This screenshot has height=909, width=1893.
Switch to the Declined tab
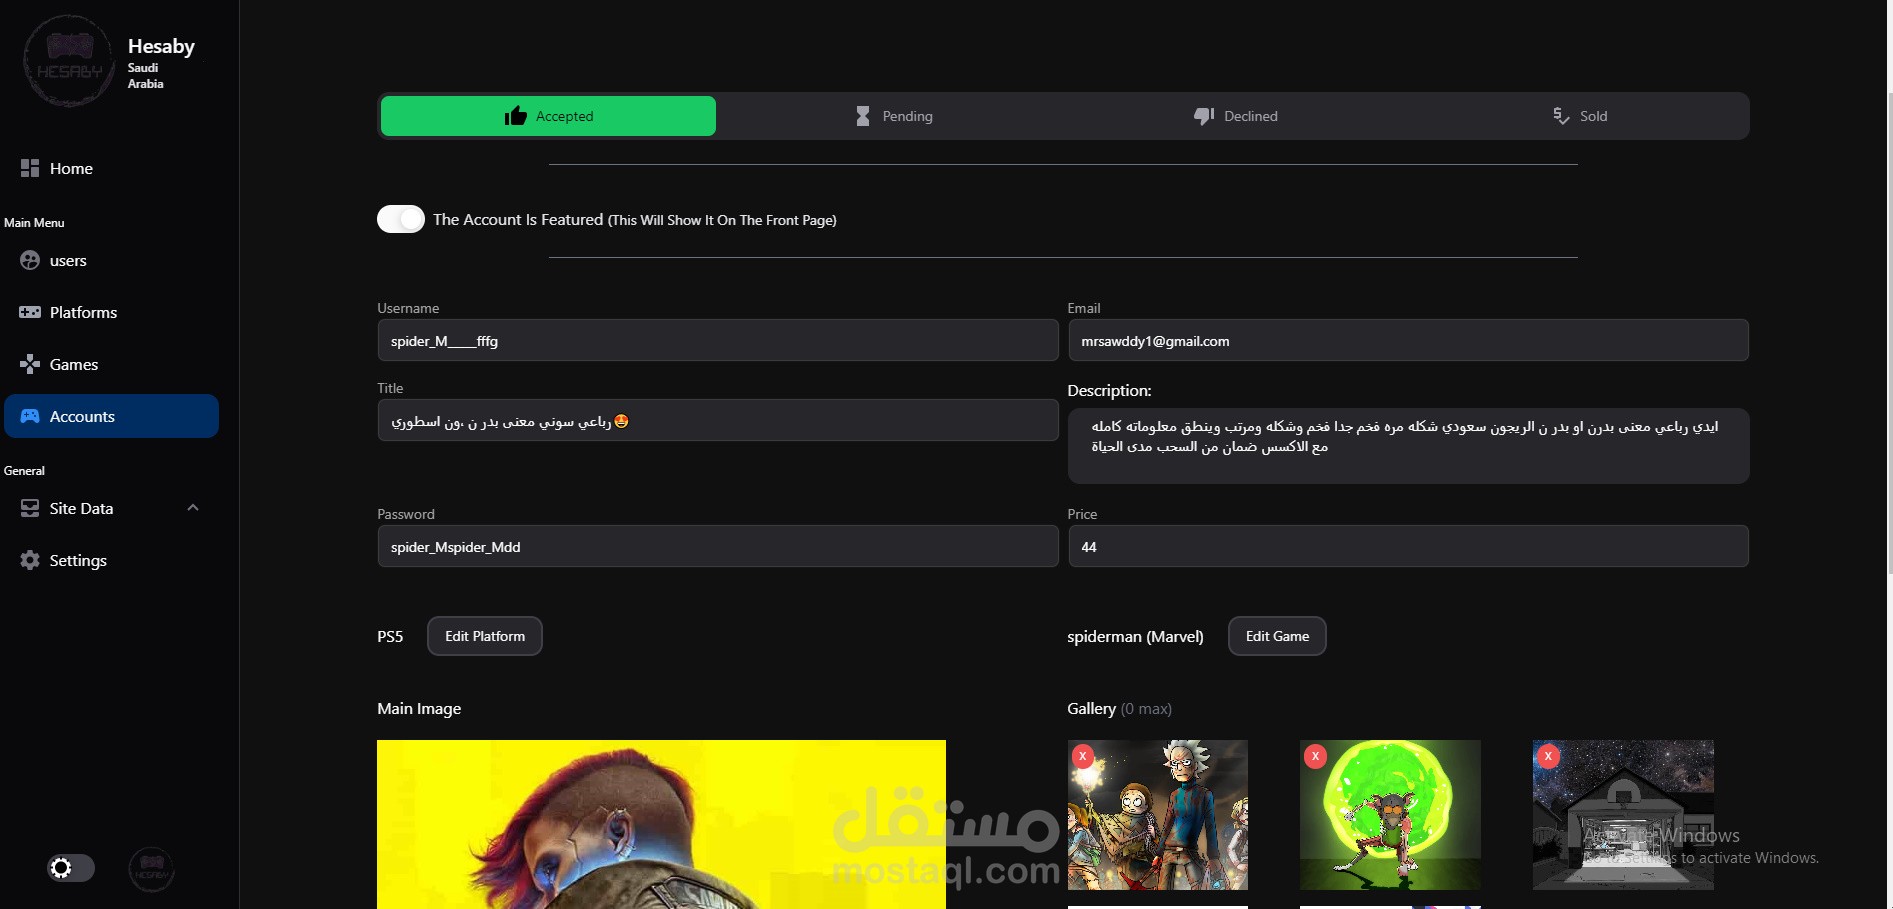tap(1236, 116)
